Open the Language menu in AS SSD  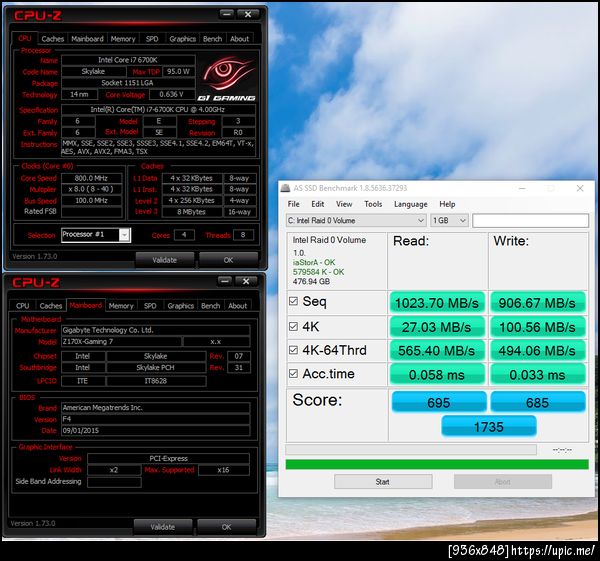tap(411, 204)
